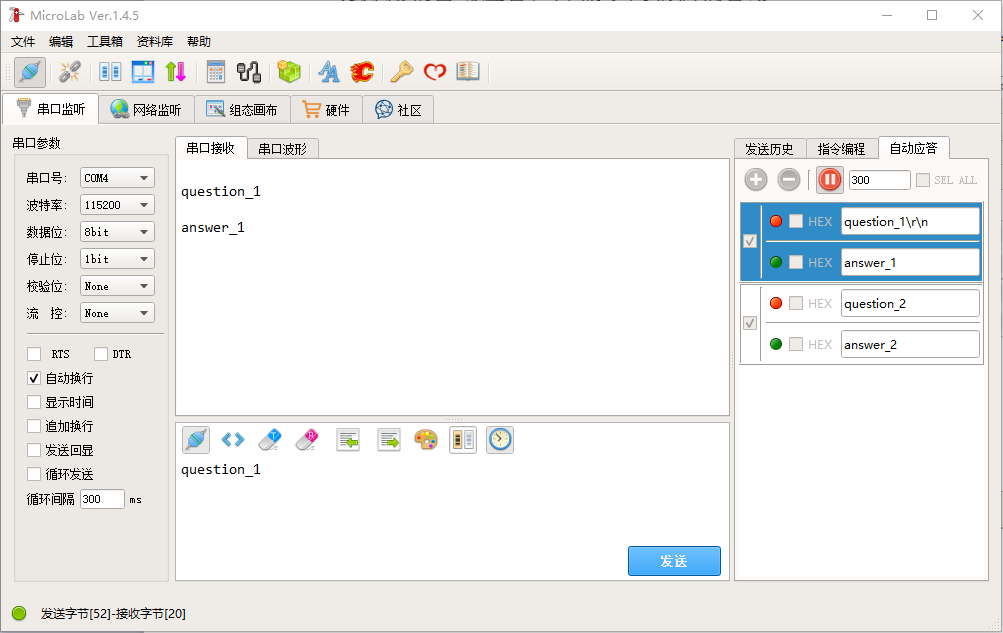Screen dimensions: 1003x633
Task: Enable the 发送回显 checkbox
Action: [x=35, y=450]
